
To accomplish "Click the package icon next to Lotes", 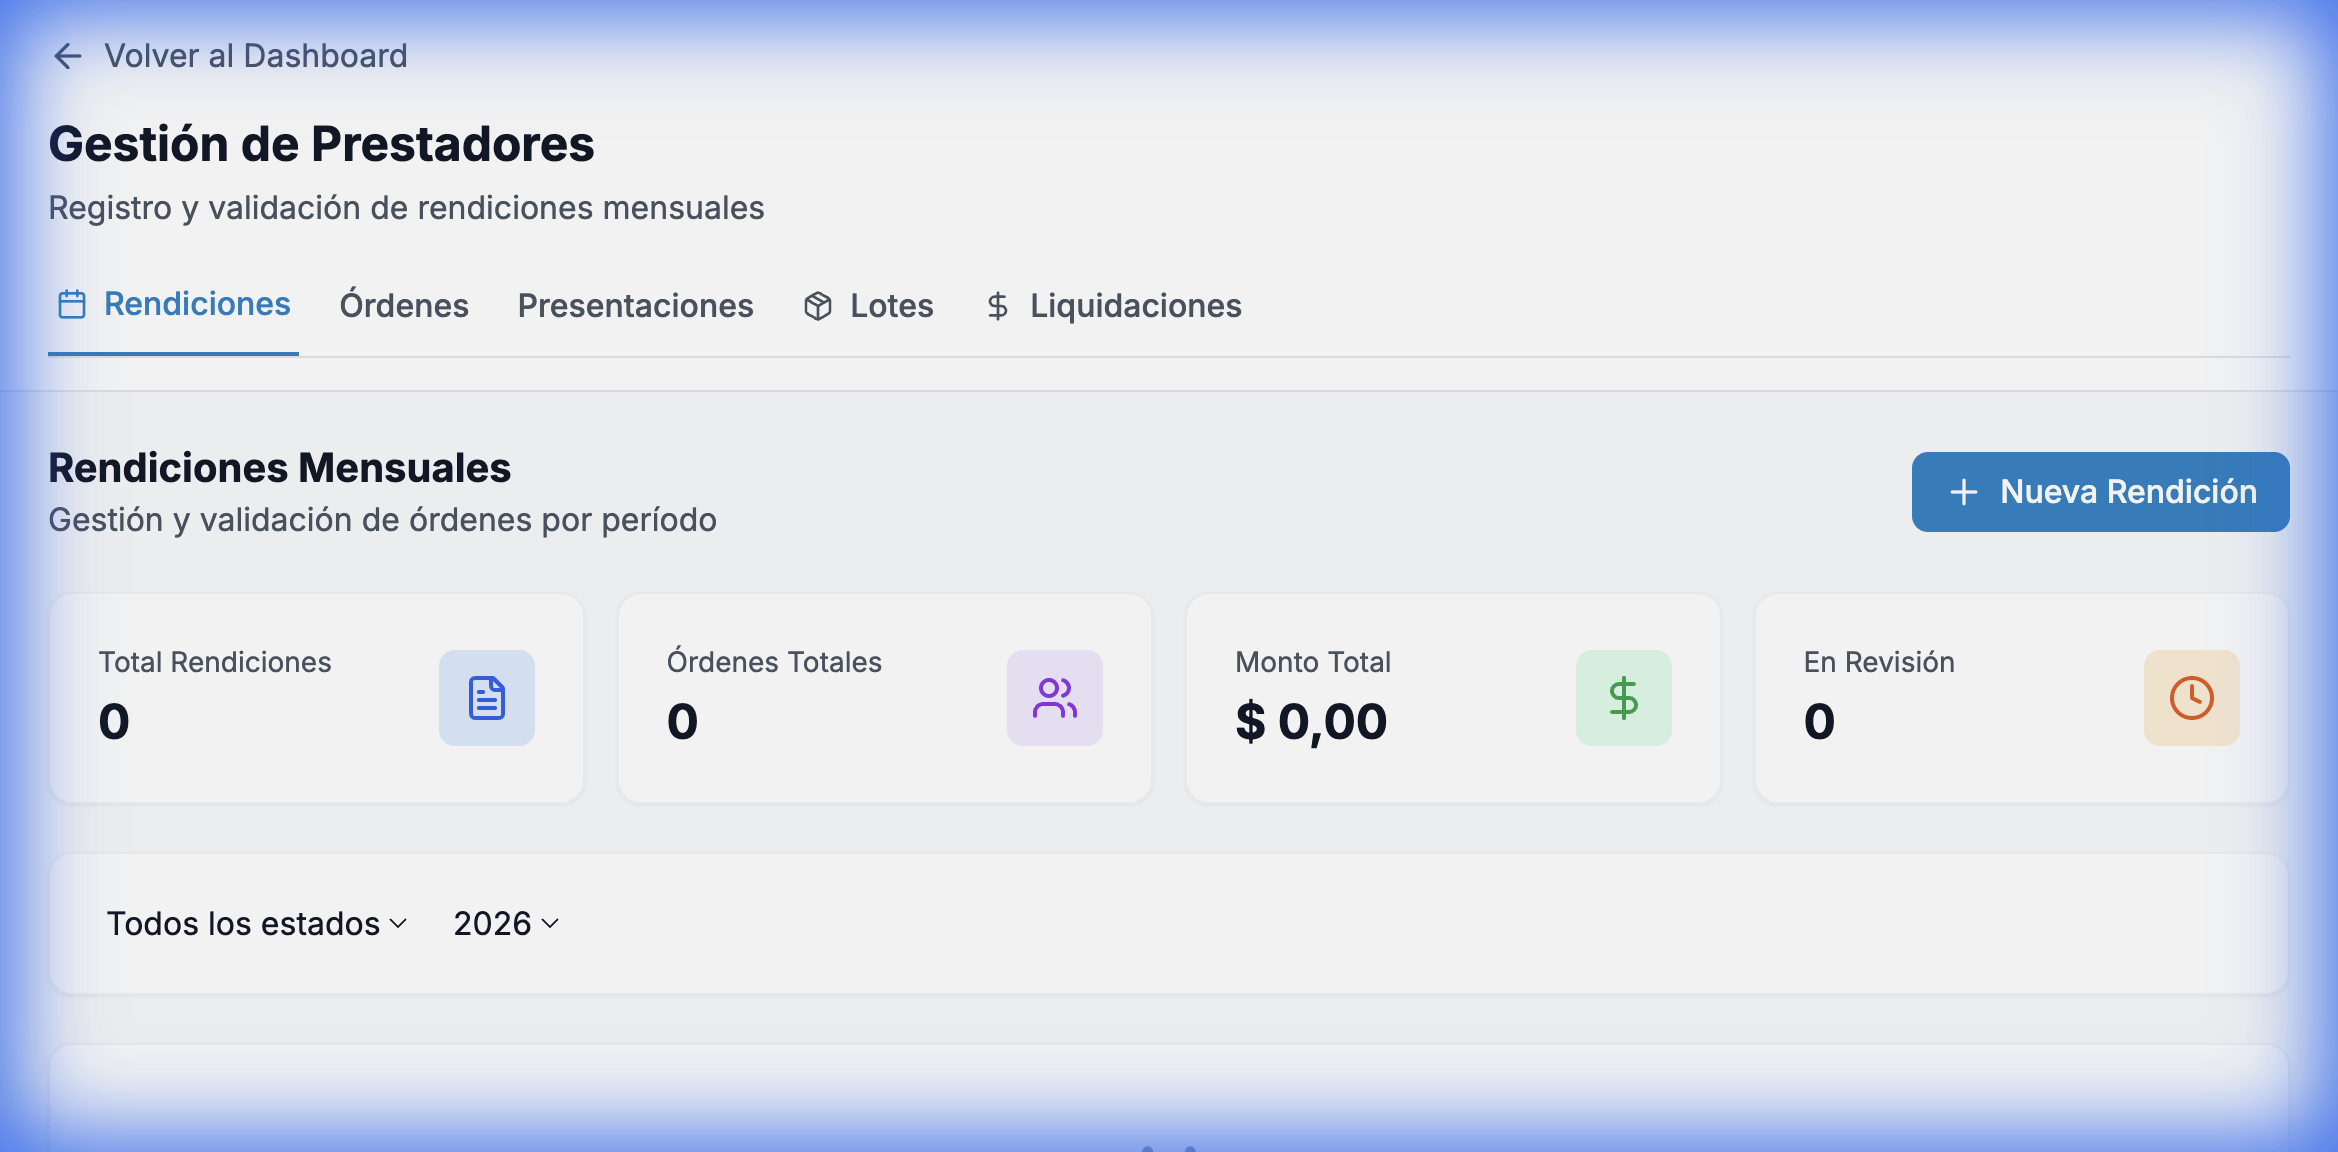I will 818,305.
